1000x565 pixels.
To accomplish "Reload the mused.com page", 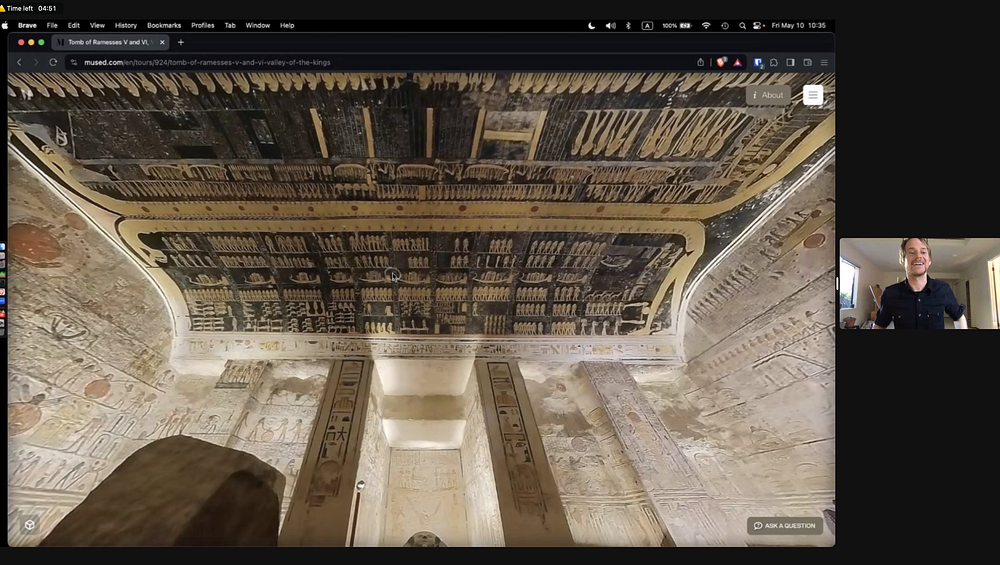I will (x=53, y=62).
